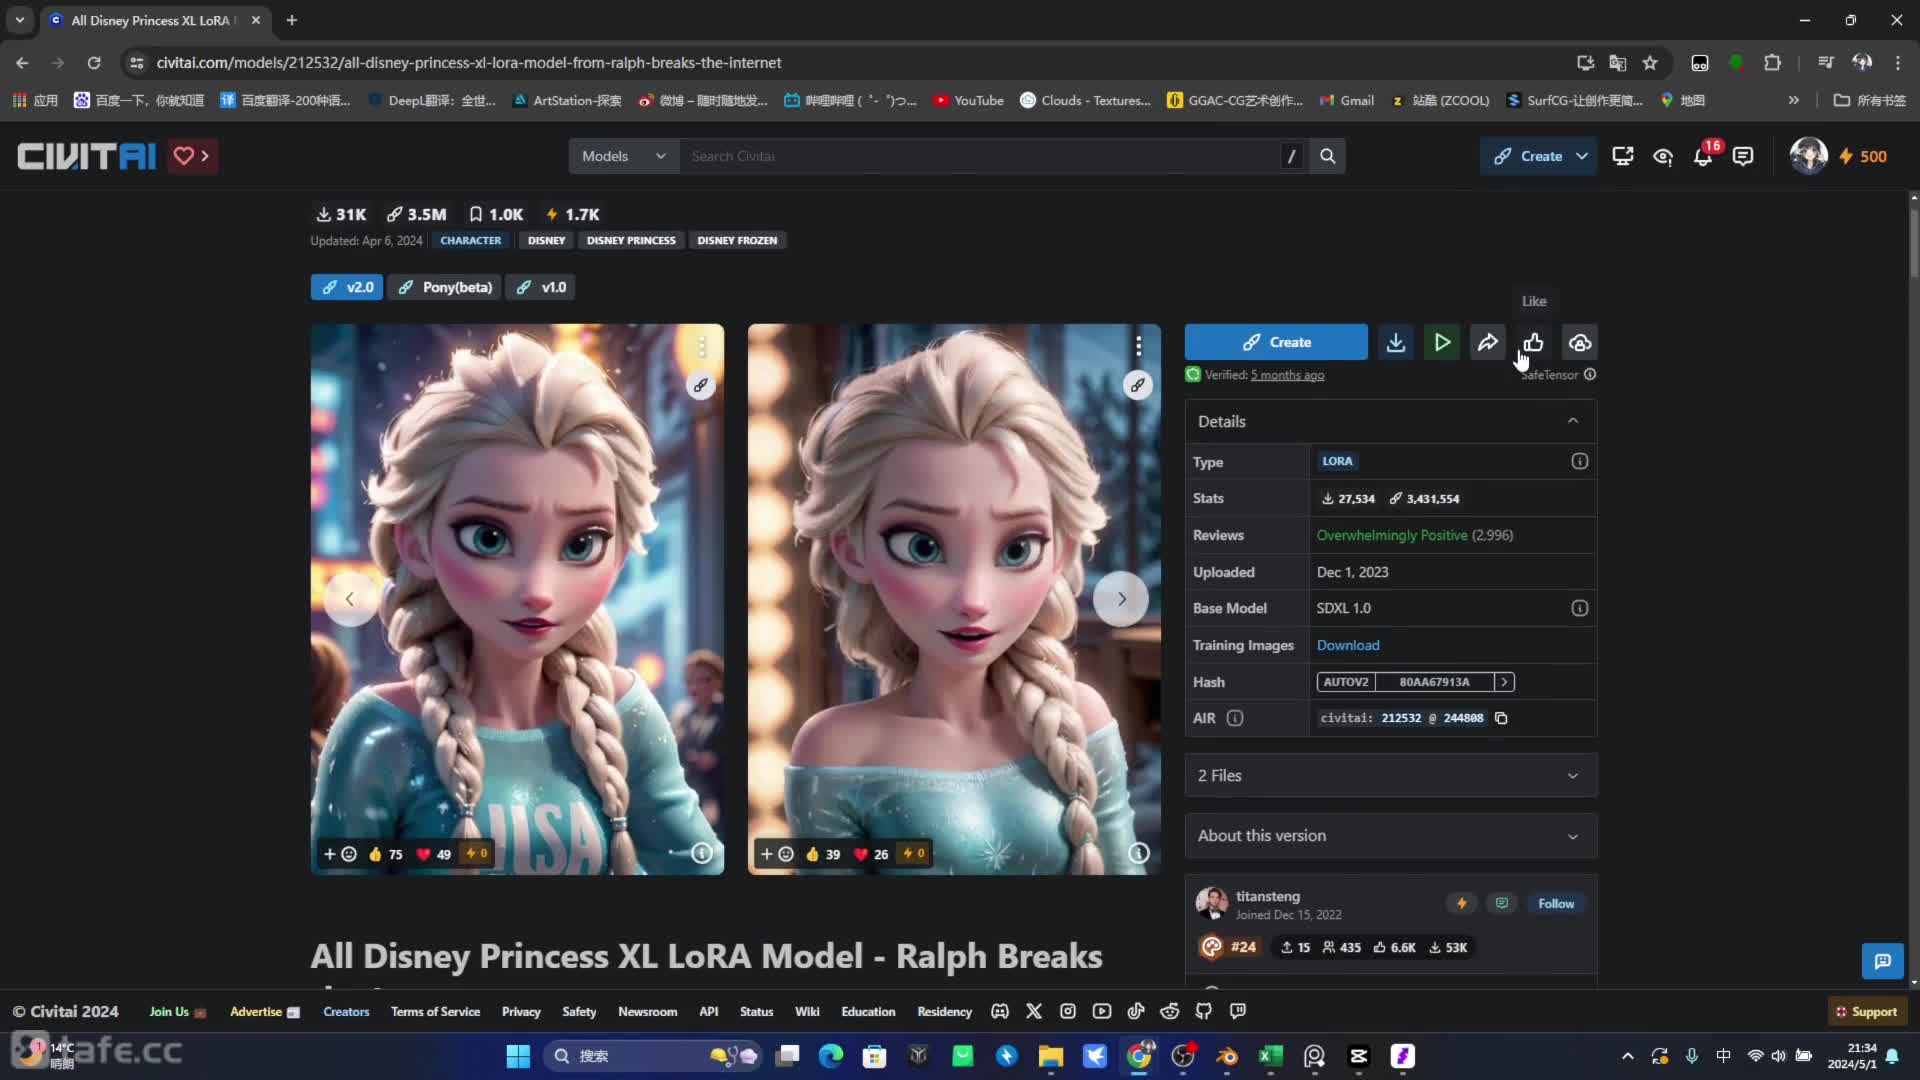Show info about LORA type
The image size is (1920, 1080).
coord(1580,461)
